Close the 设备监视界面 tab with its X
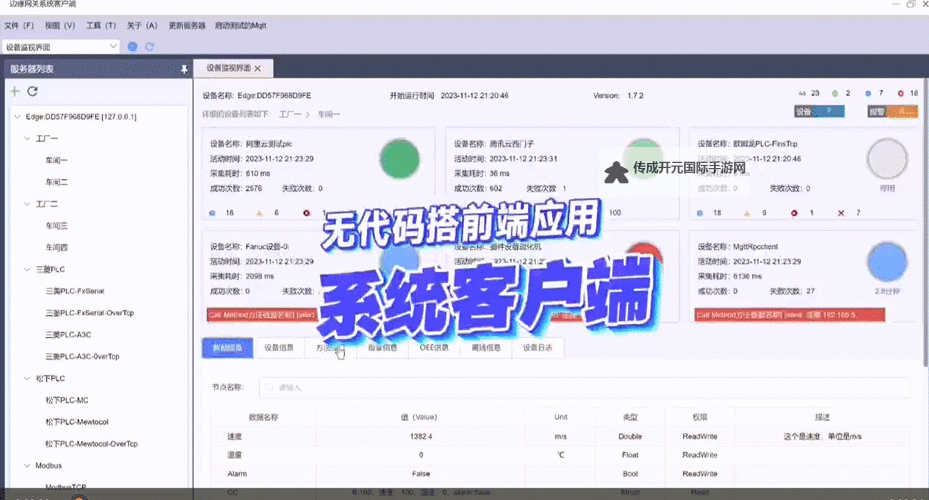 258,69
